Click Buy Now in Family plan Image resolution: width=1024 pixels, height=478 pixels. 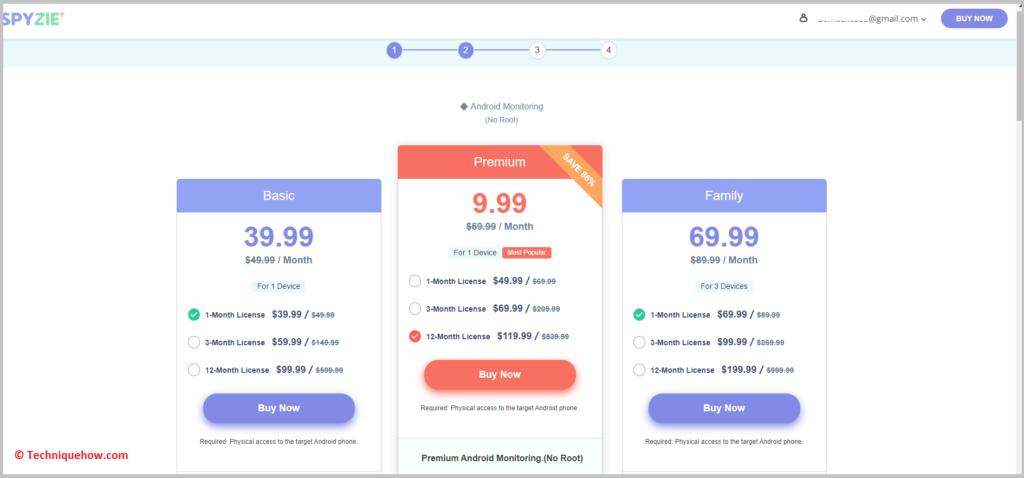pyautogui.click(x=724, y=408)
